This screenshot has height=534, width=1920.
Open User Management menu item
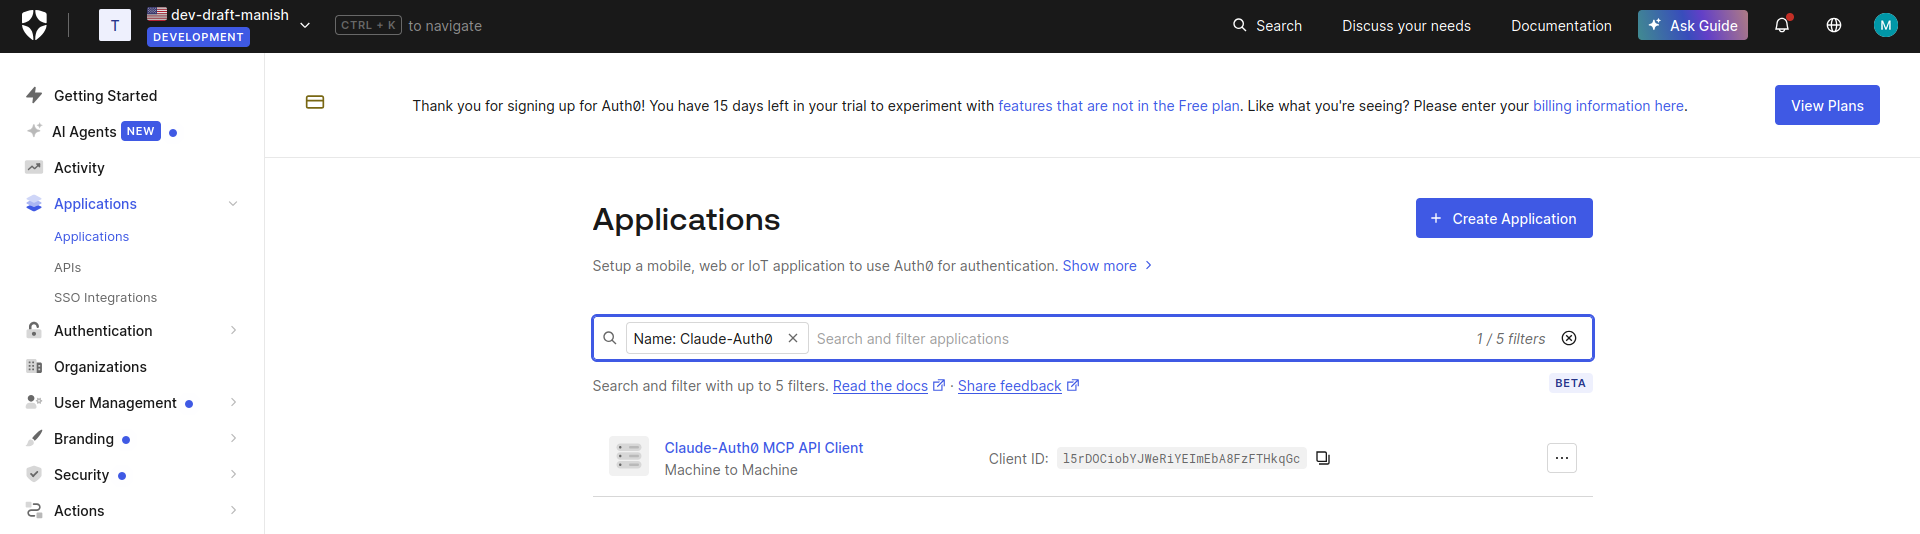[x=115, y=403]
